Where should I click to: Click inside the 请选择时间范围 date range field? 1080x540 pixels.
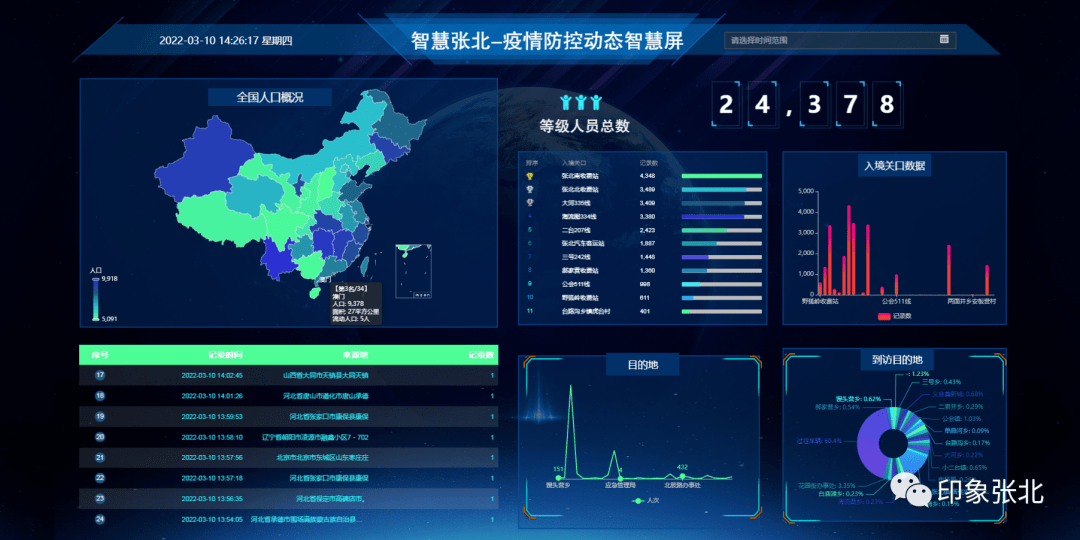pyautogui.click(x=840, y=40)
